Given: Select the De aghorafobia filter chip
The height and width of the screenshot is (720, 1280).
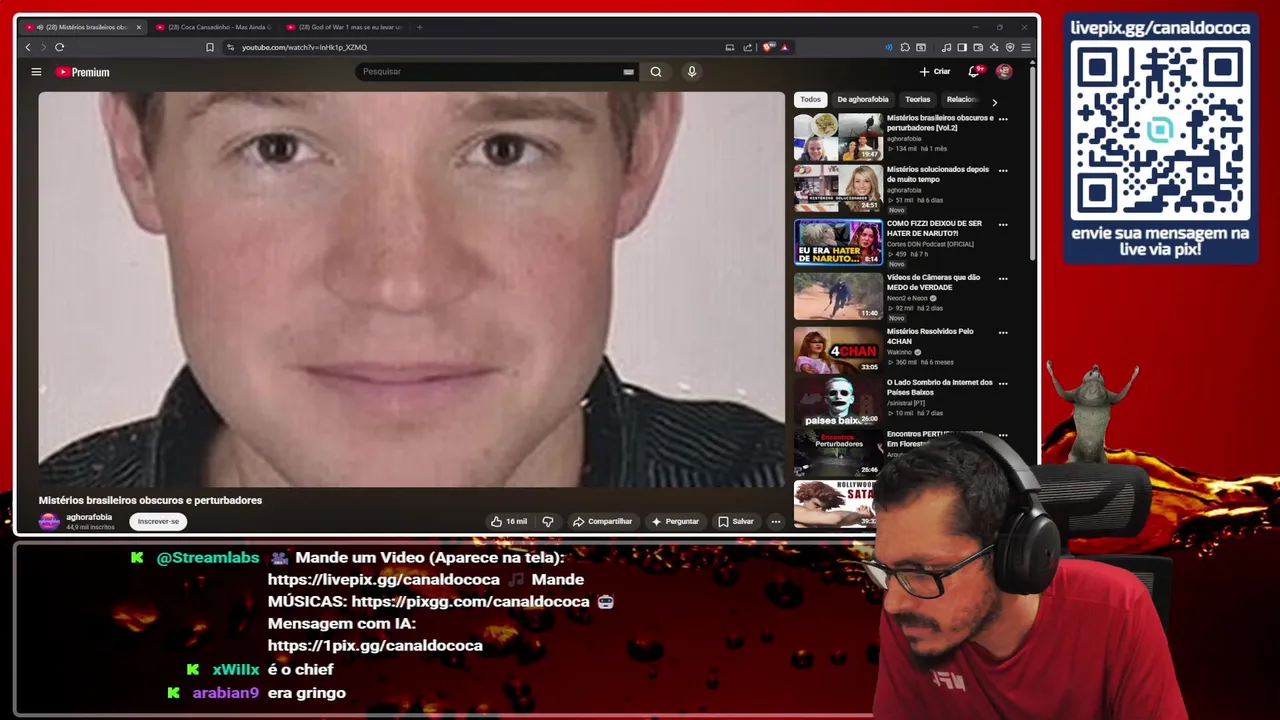Looking at the screenshot, I should (863, 100).
